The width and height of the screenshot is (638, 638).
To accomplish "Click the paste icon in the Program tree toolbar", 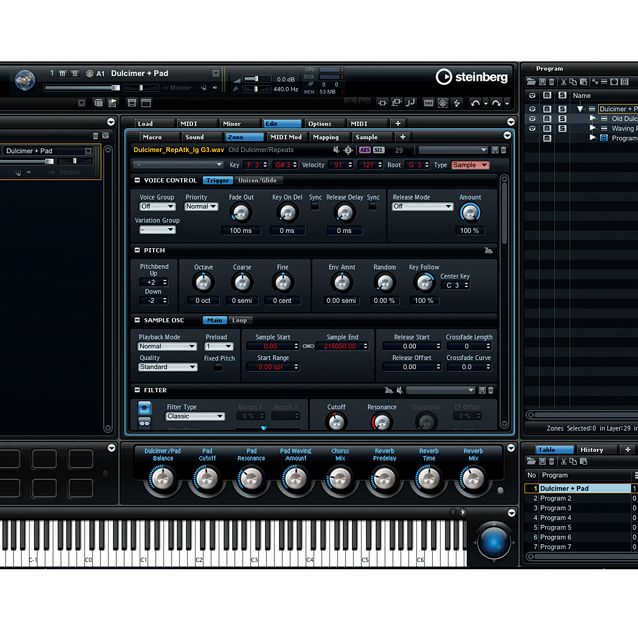I will (583, 82).
